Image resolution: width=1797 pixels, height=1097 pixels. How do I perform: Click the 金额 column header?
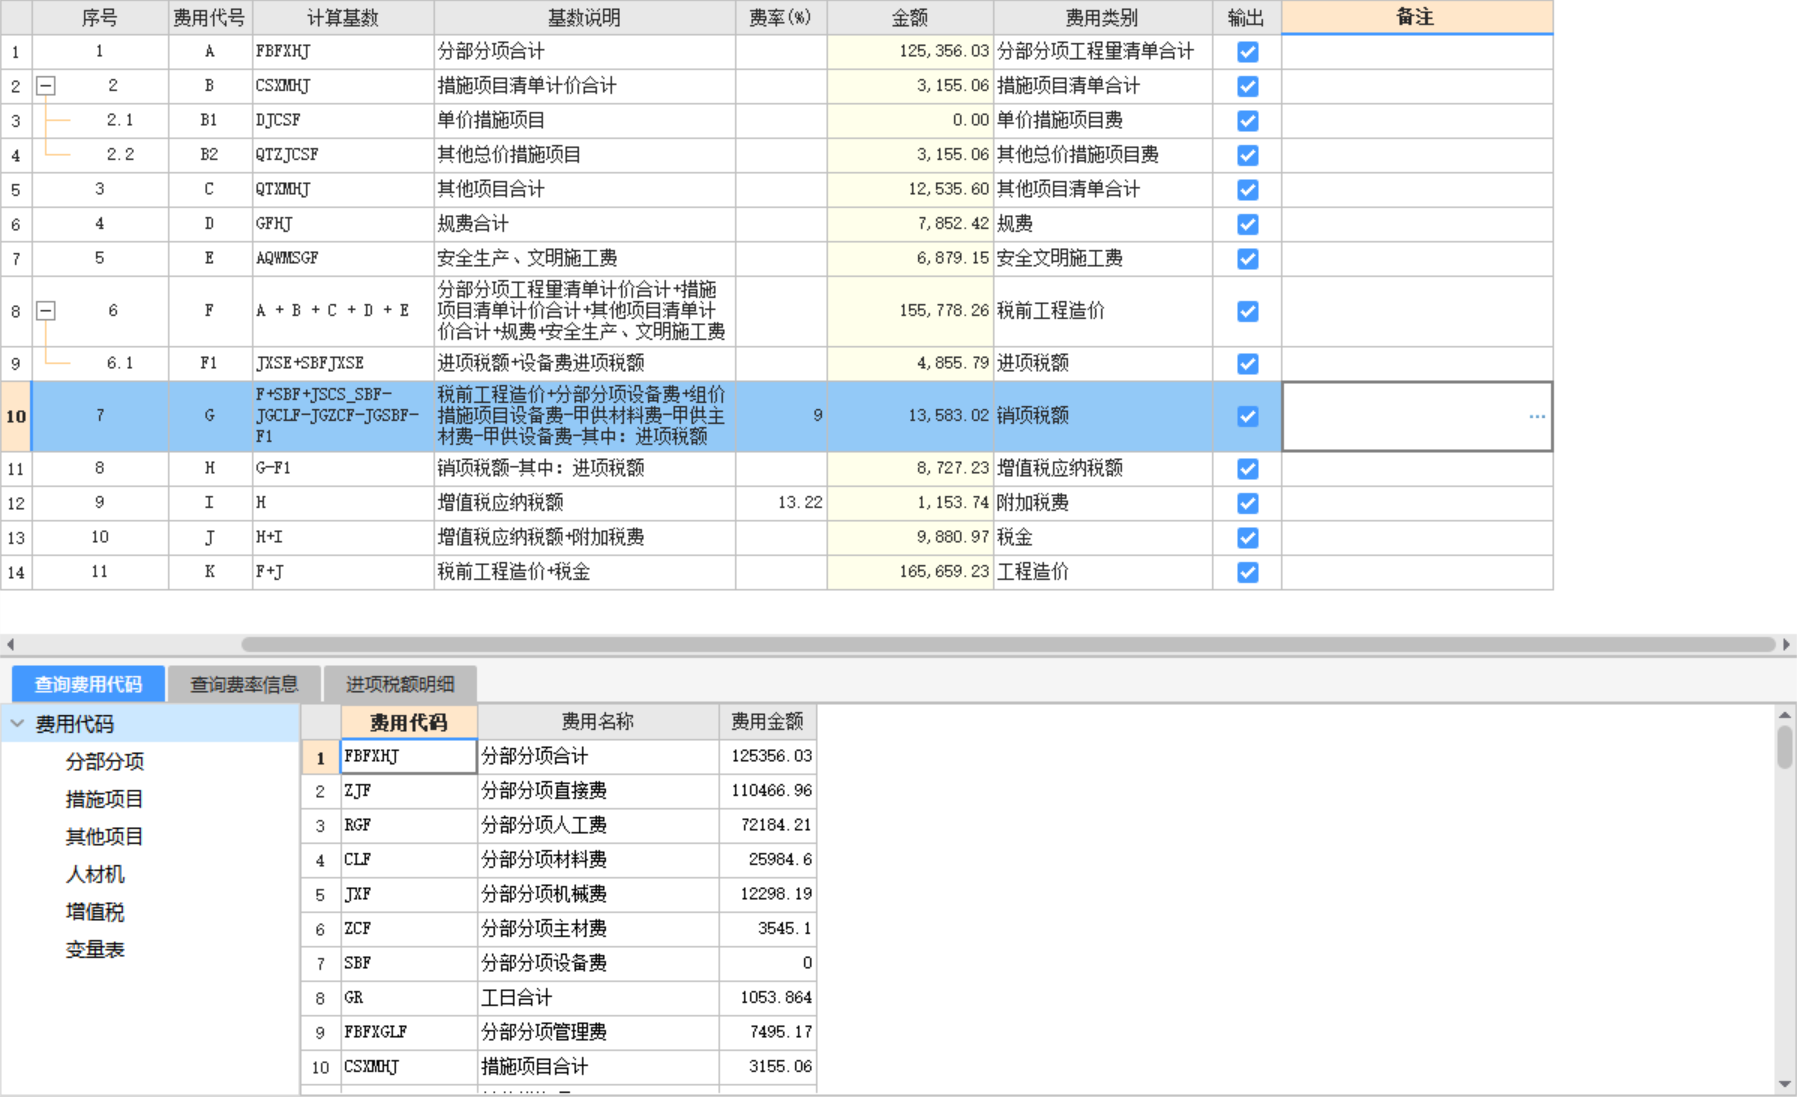[910, 17]
